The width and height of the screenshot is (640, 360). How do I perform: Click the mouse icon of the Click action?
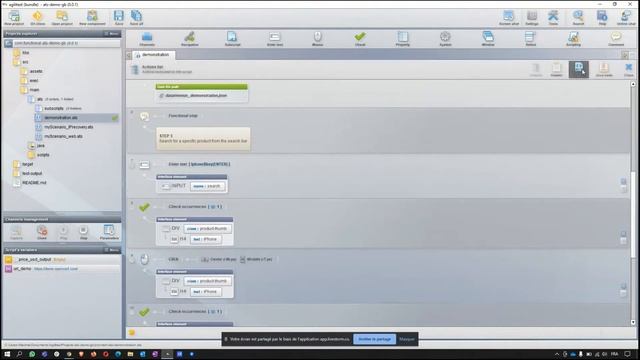[144, 259]
